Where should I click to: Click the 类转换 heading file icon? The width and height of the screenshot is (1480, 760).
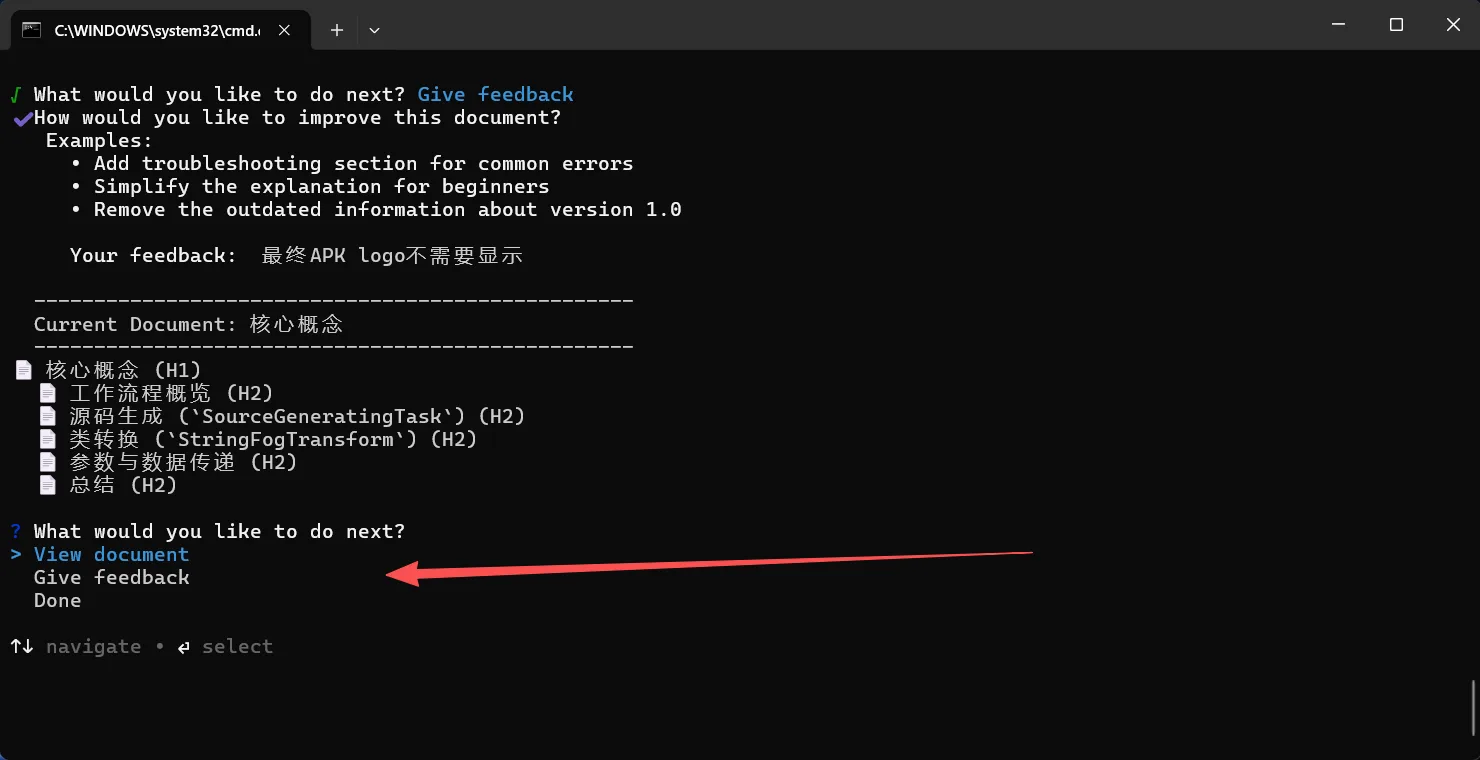click(x=47, y=439)
